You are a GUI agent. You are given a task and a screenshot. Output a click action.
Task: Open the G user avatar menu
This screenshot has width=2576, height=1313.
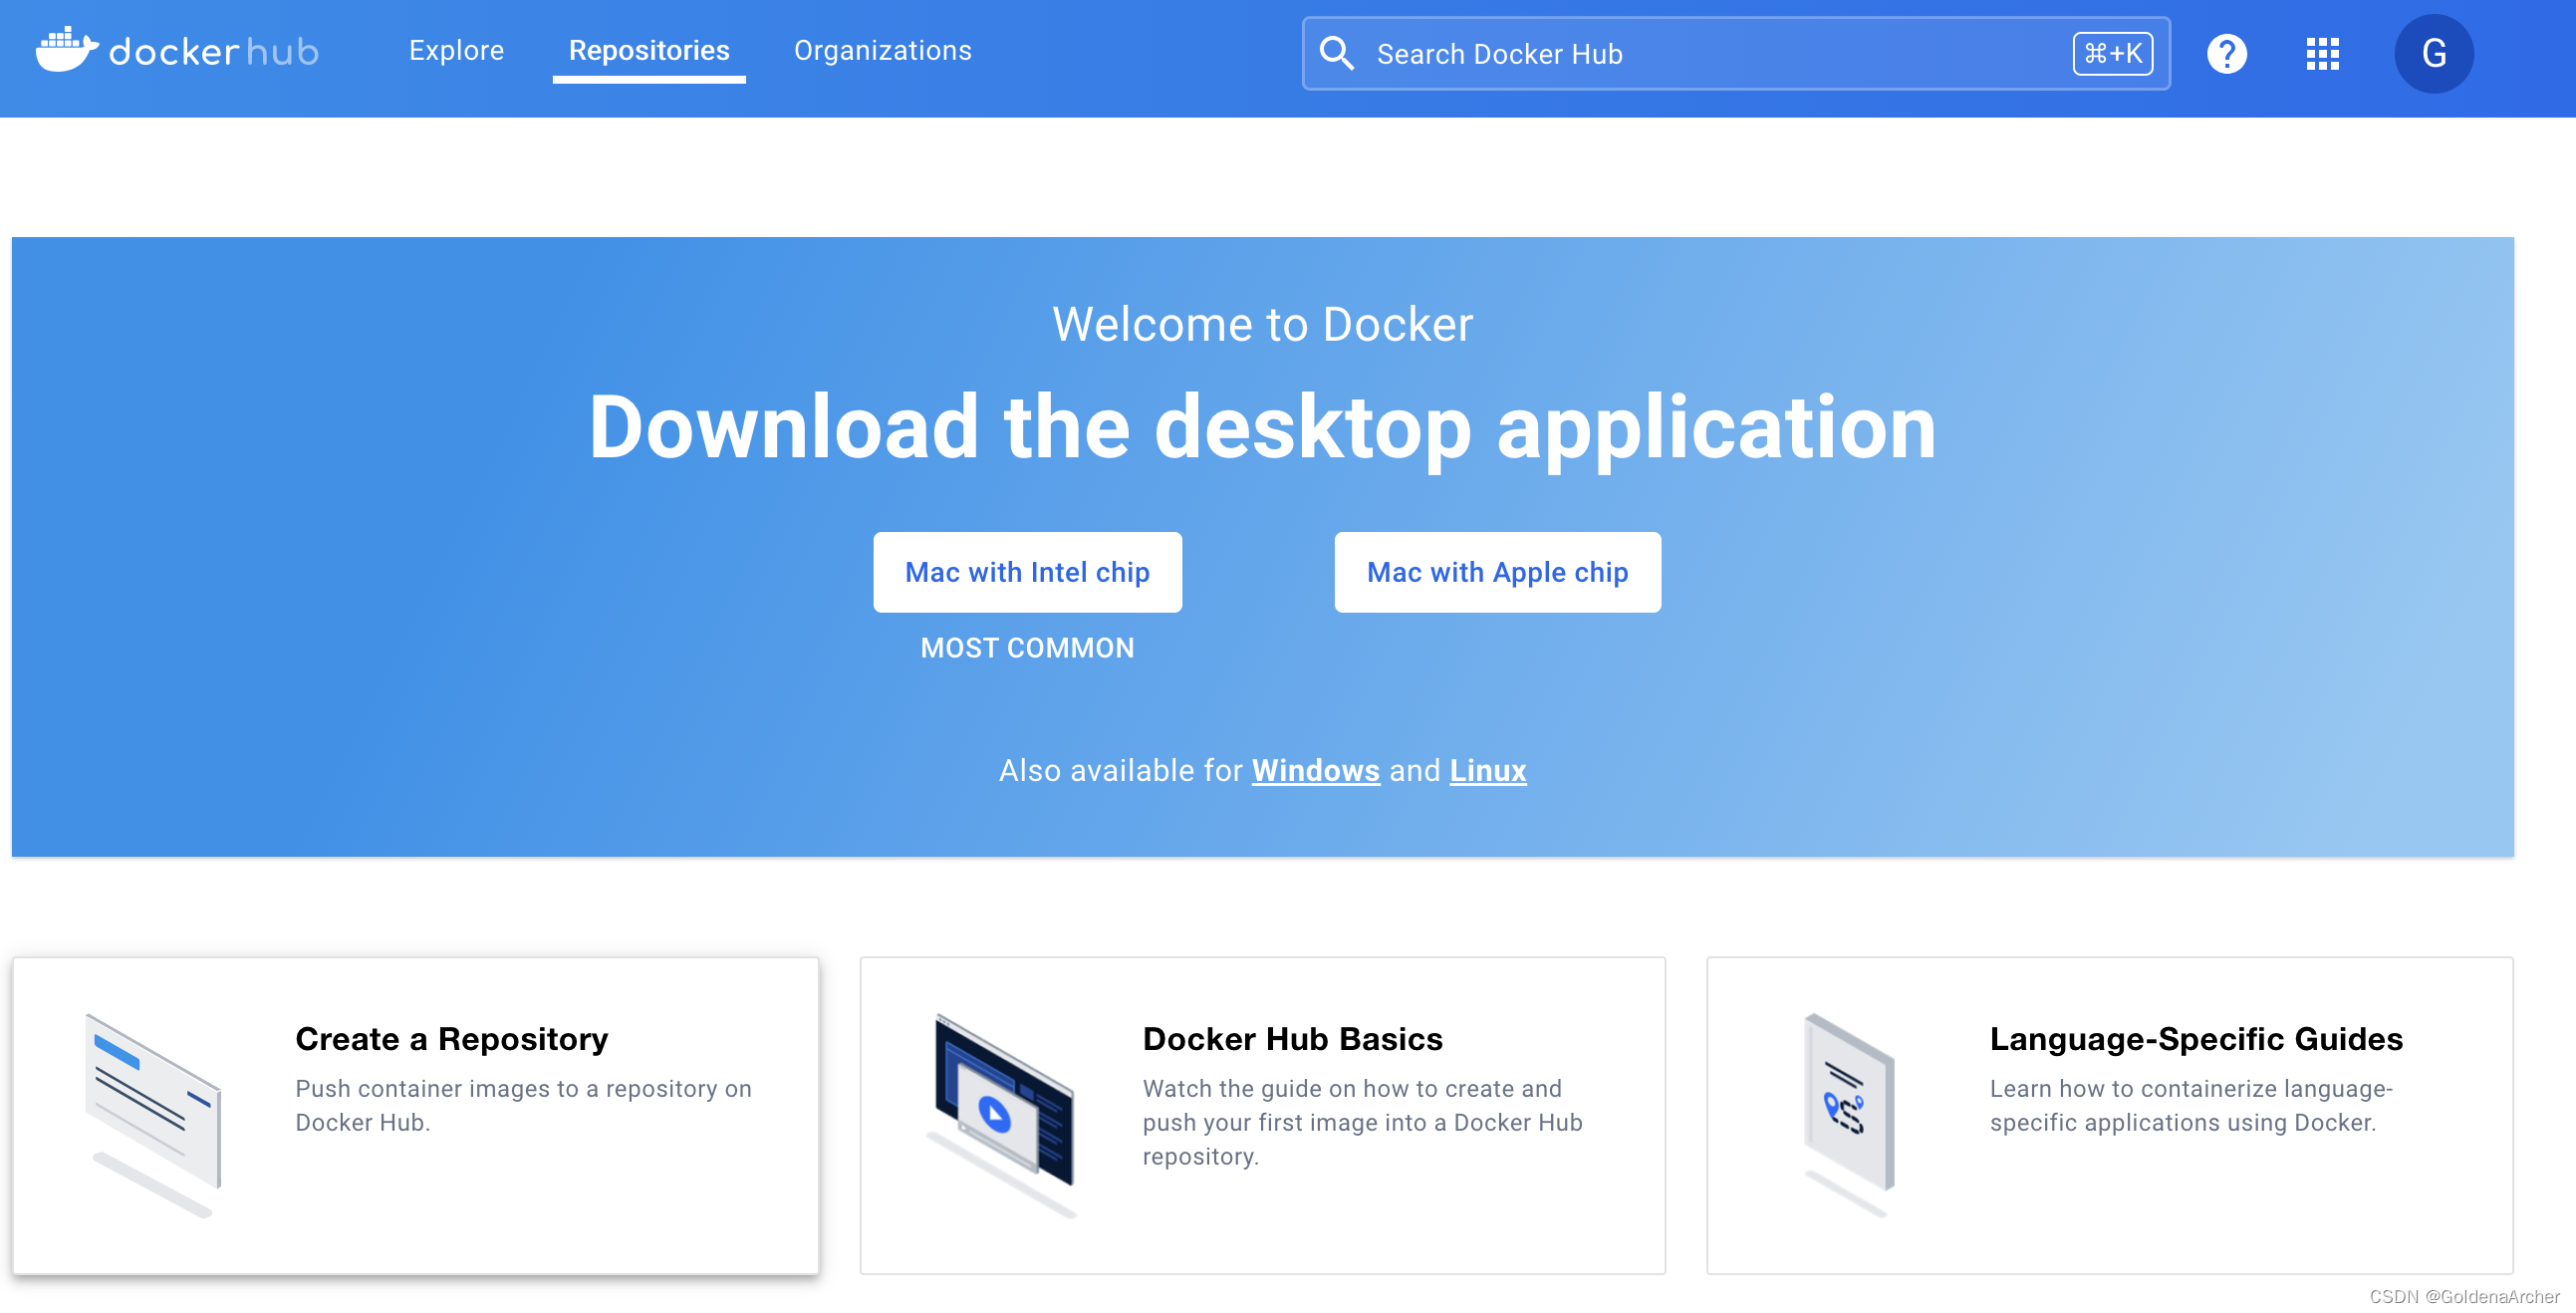coord(2433,54)
